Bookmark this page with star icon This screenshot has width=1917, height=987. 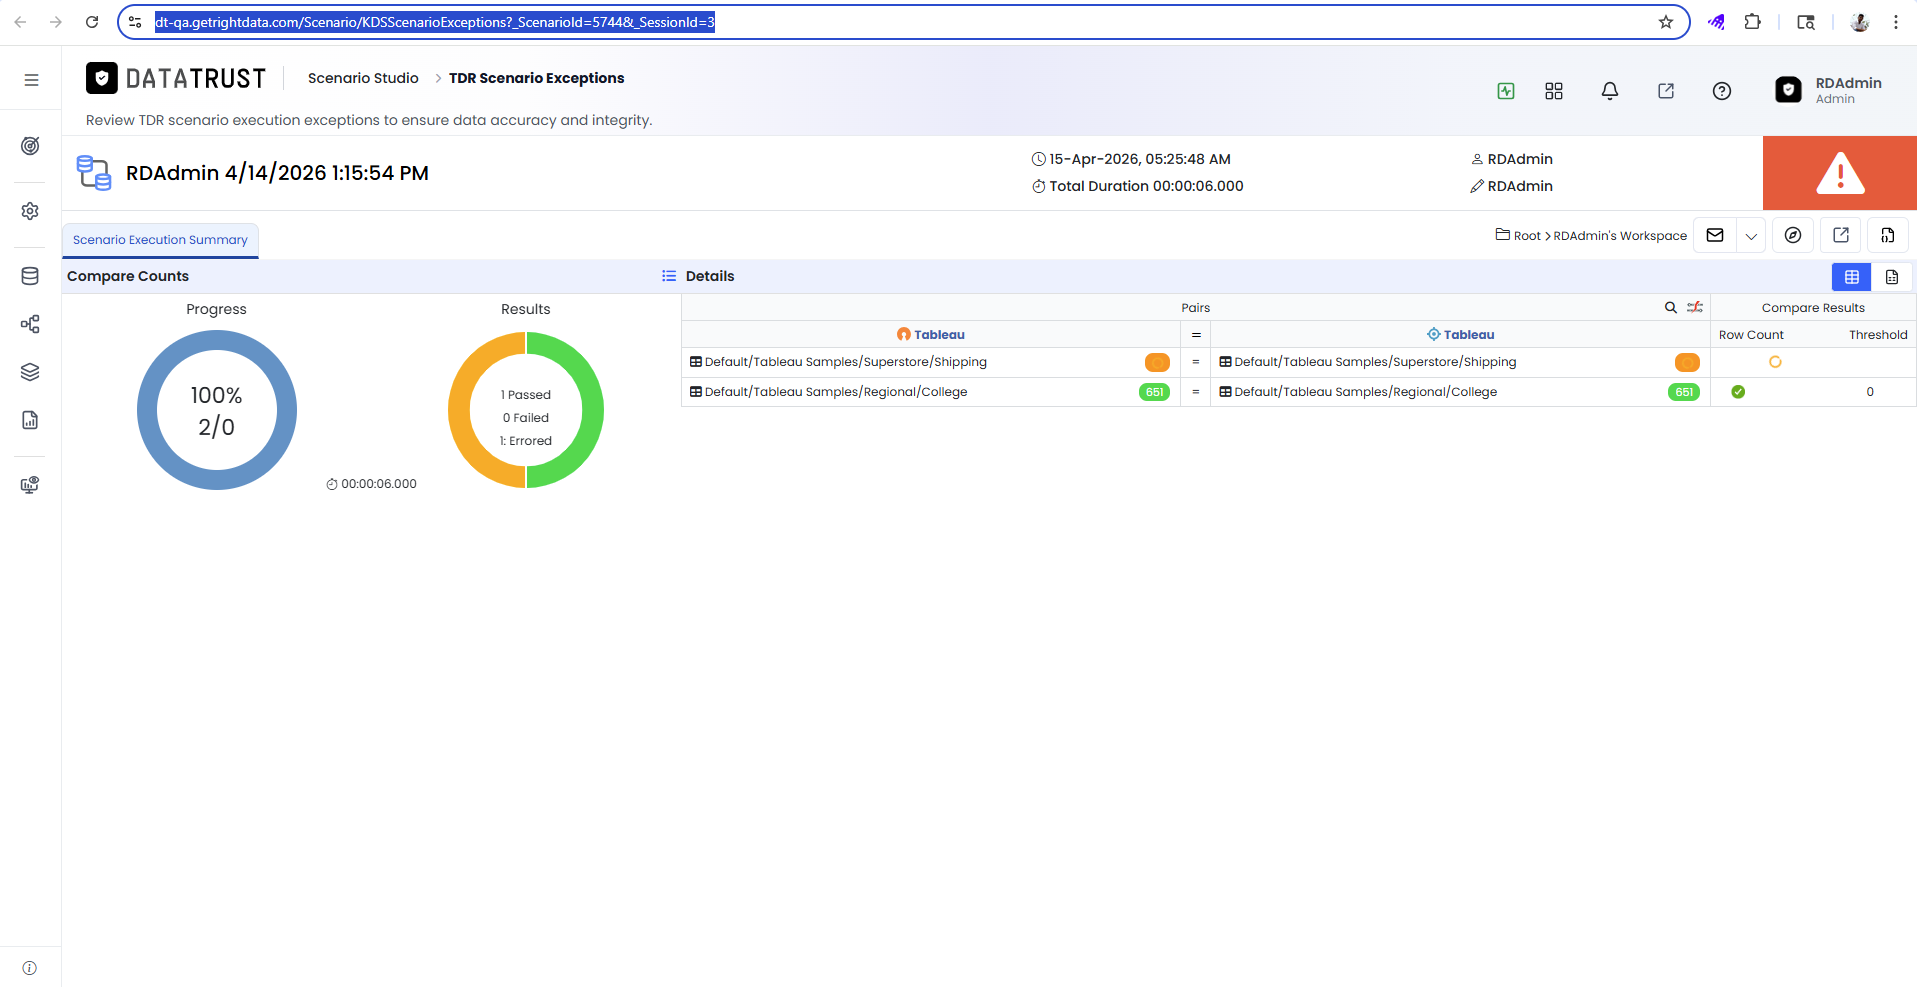[x=1666, y=22]
